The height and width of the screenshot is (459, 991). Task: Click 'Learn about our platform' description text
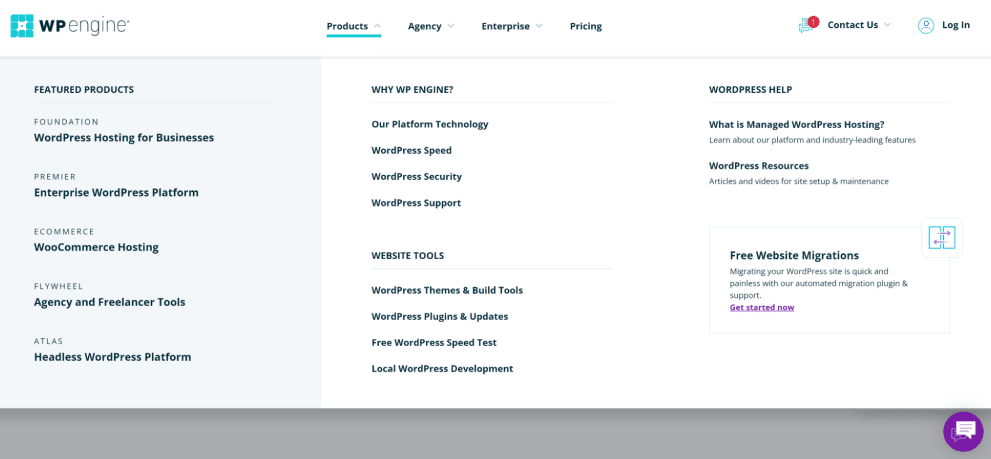click(812, 140)
